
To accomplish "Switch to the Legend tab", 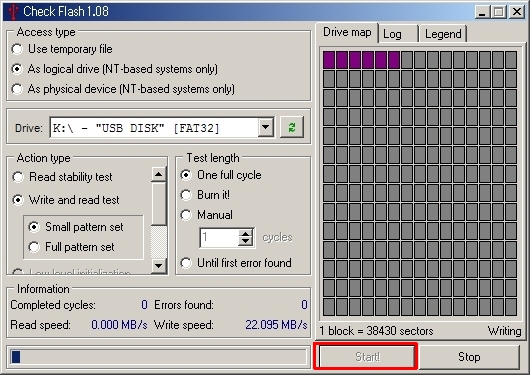I will click(x=443, y=34).
